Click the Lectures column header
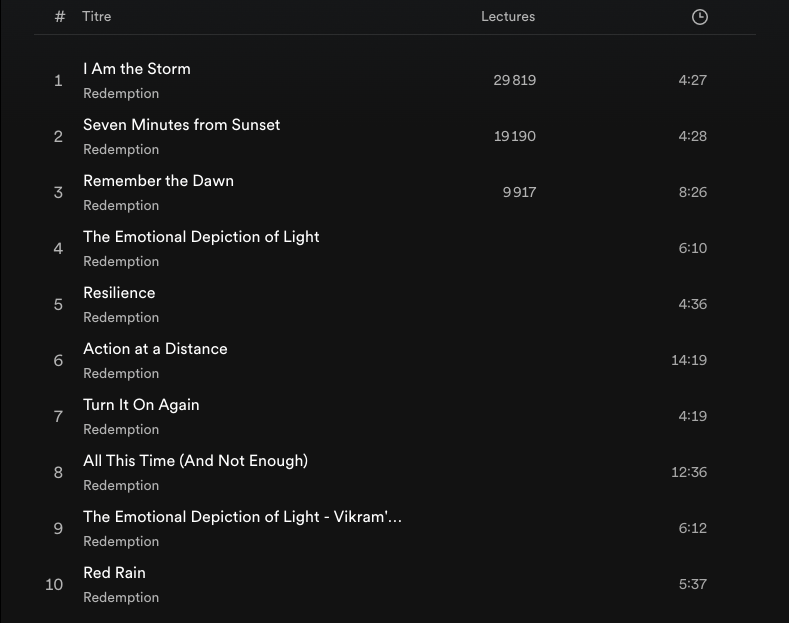This screenshot has height=623, width=789. (x=507, y=17)
